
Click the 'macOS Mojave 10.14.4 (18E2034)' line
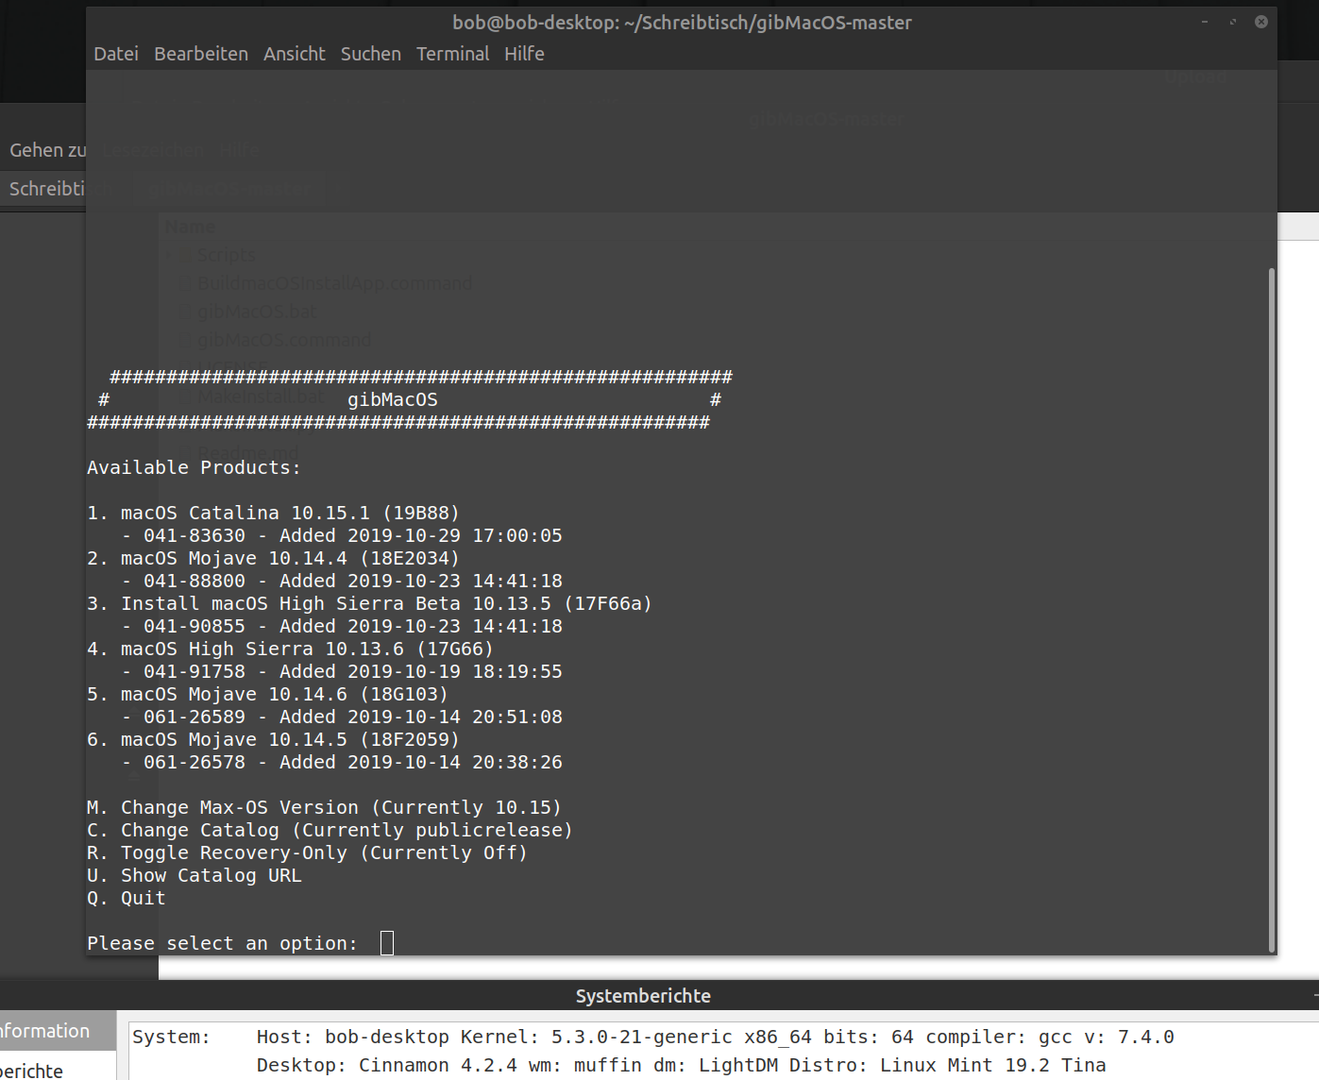click(x=273, y=558)
